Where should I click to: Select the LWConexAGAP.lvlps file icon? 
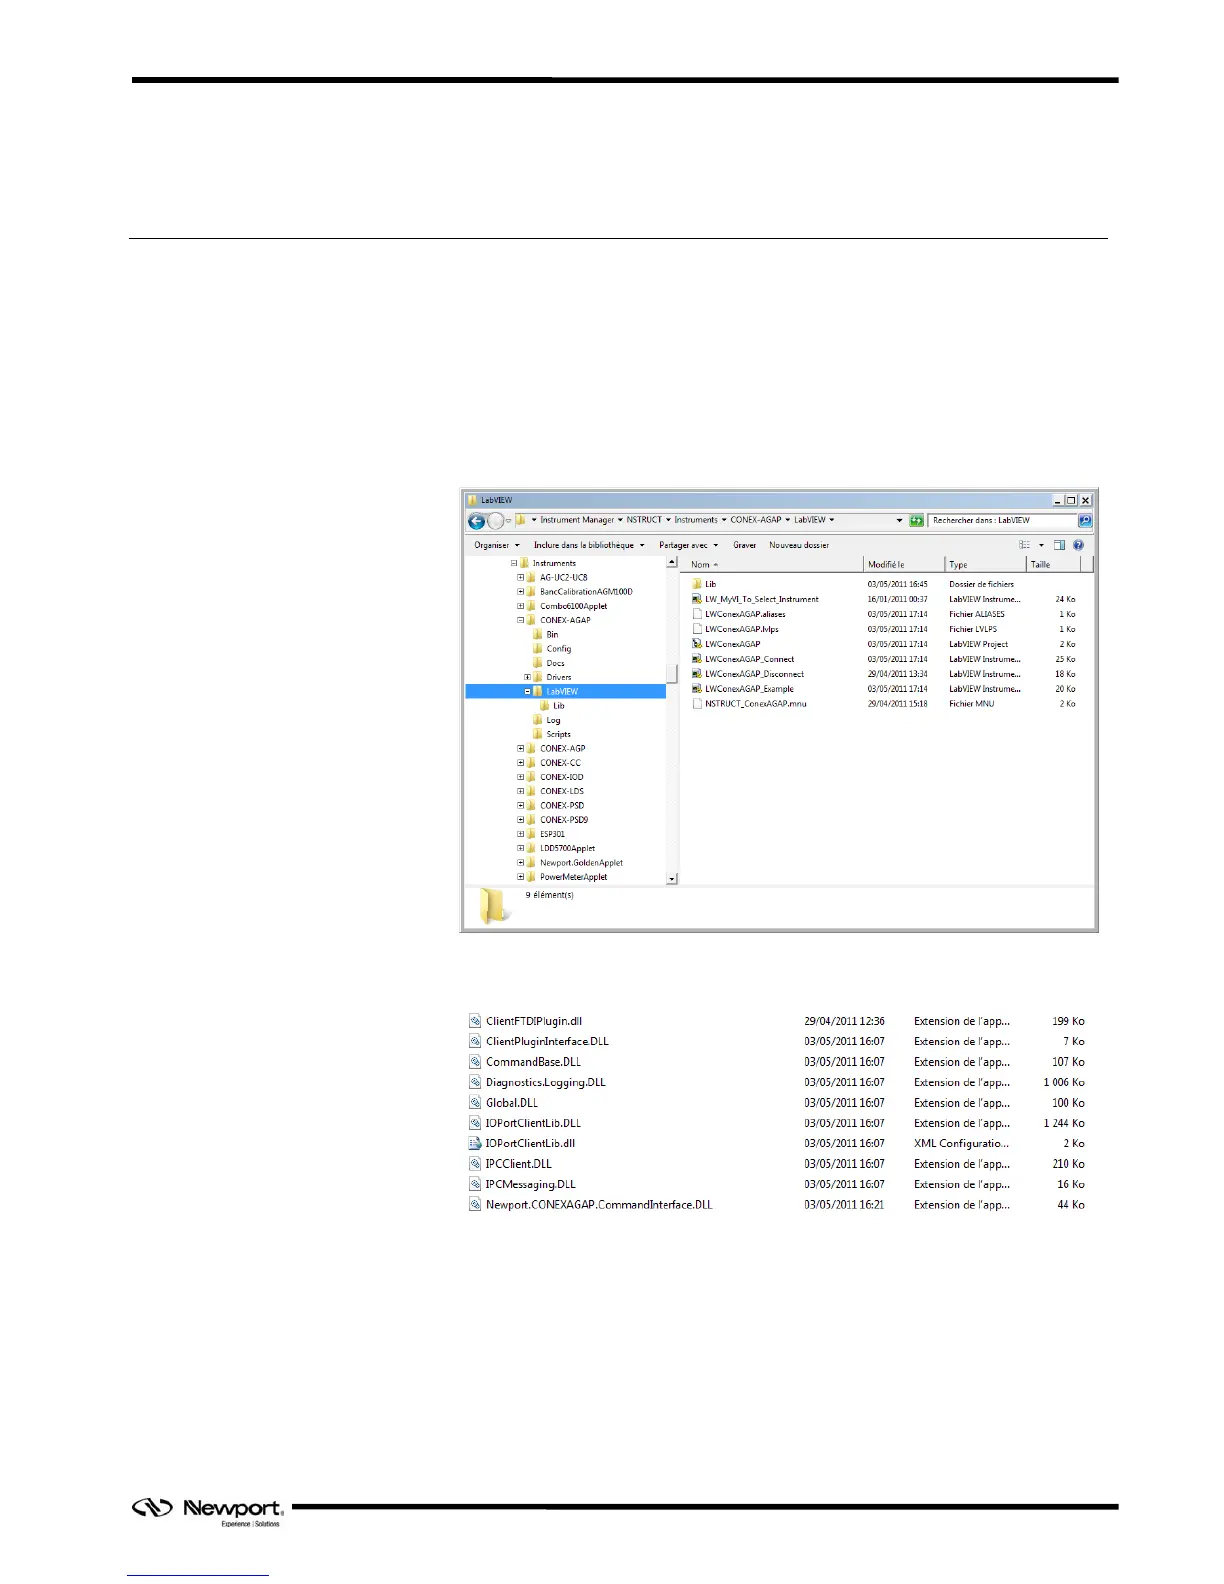tap(697, 629)
